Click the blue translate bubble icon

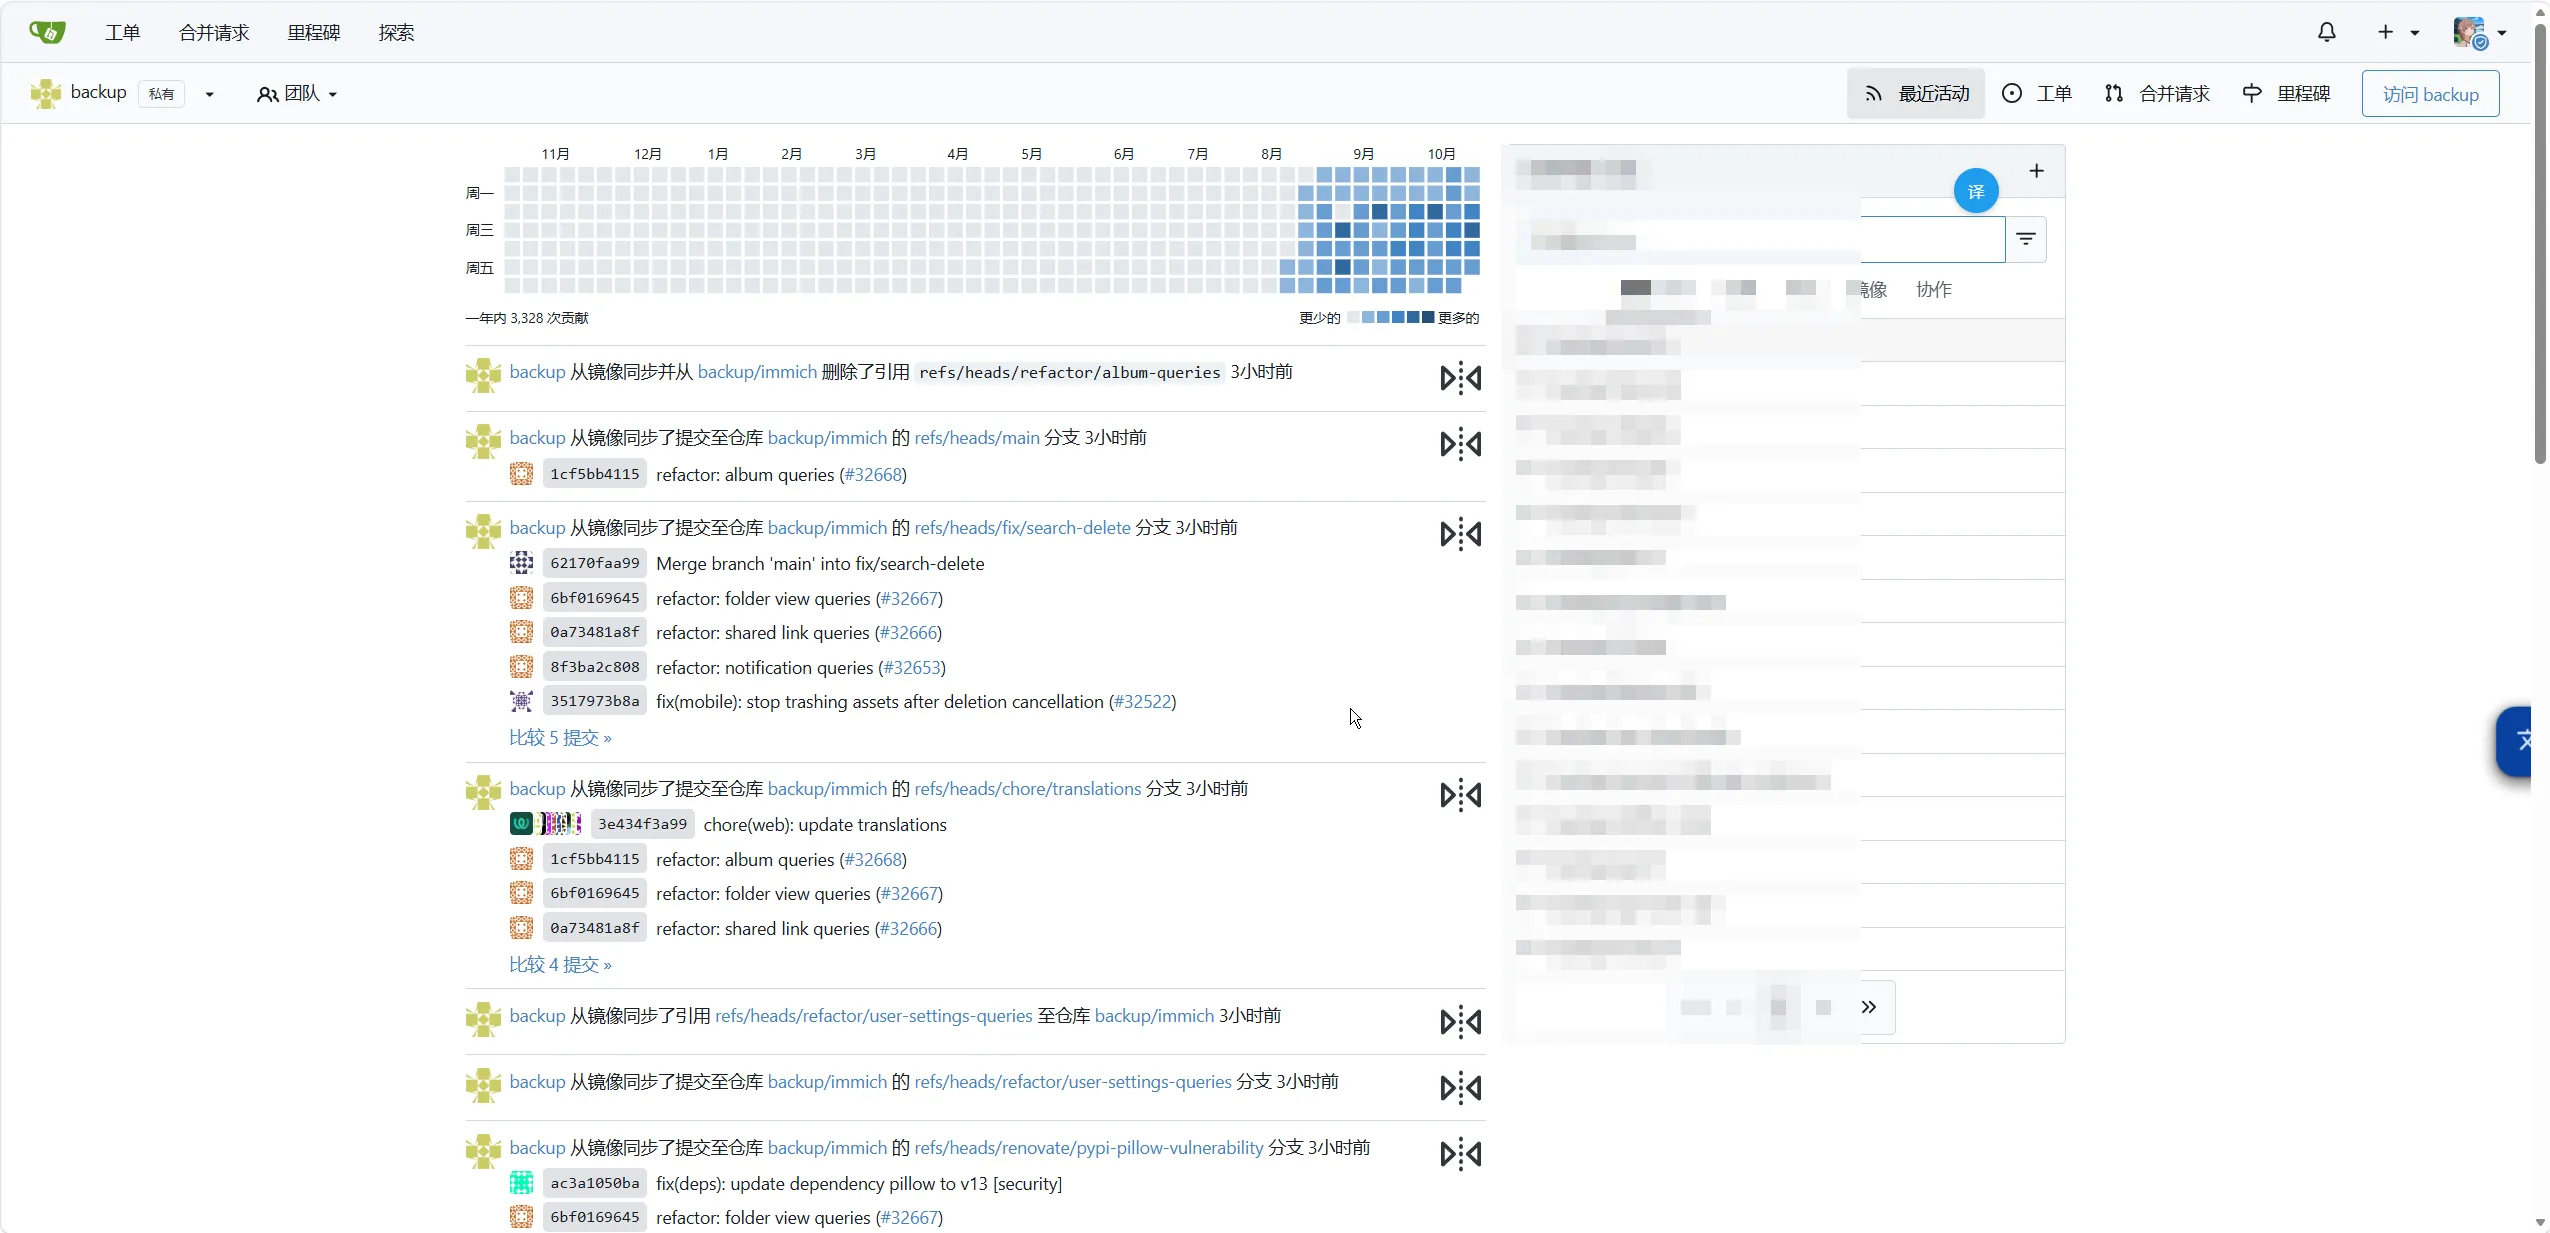[x=1976, y=191]
